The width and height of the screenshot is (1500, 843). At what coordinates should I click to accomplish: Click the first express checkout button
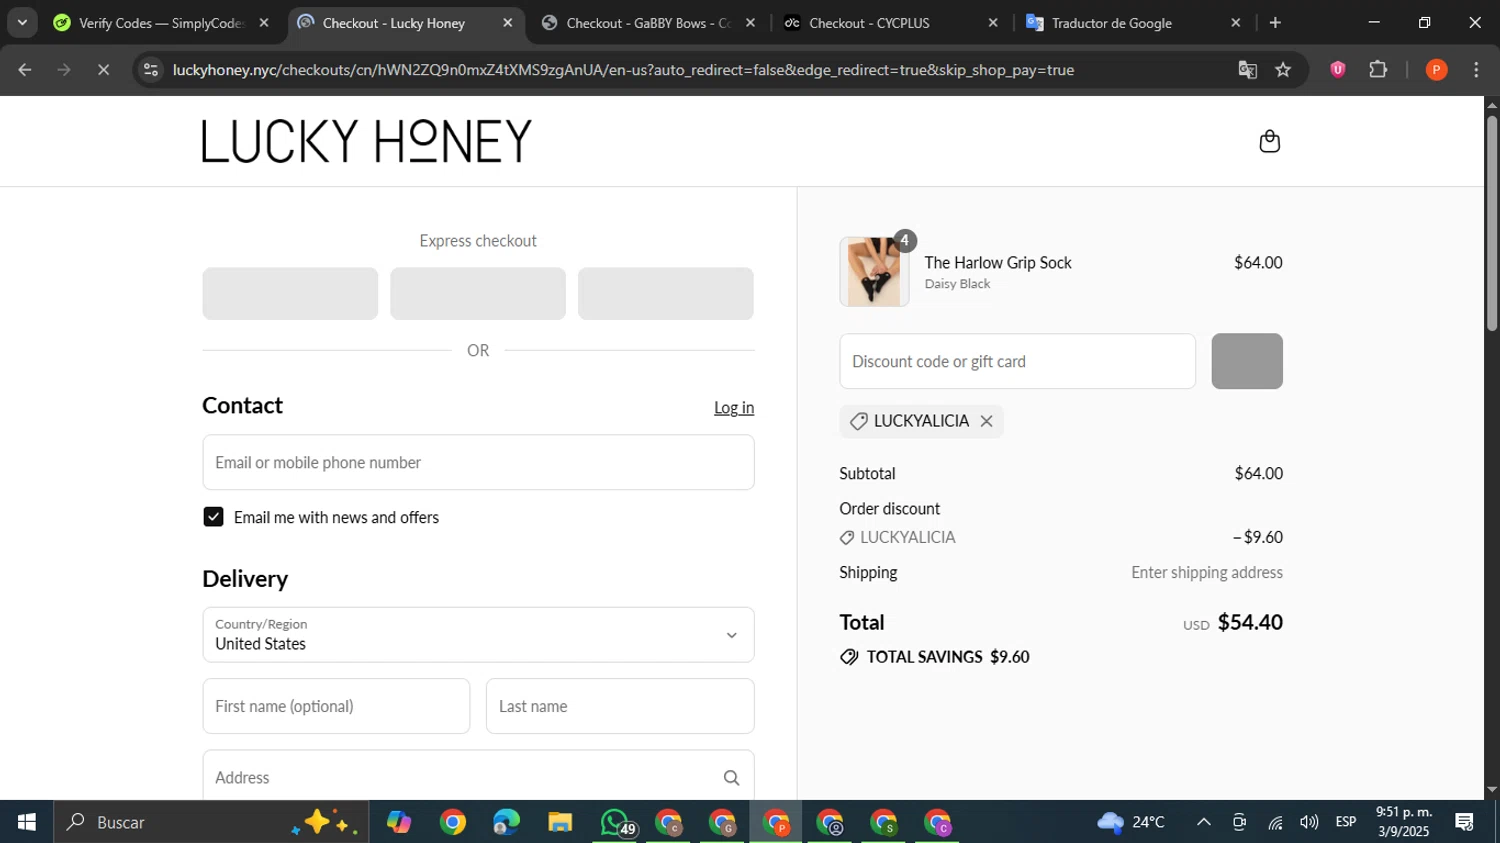coord(290,293)
